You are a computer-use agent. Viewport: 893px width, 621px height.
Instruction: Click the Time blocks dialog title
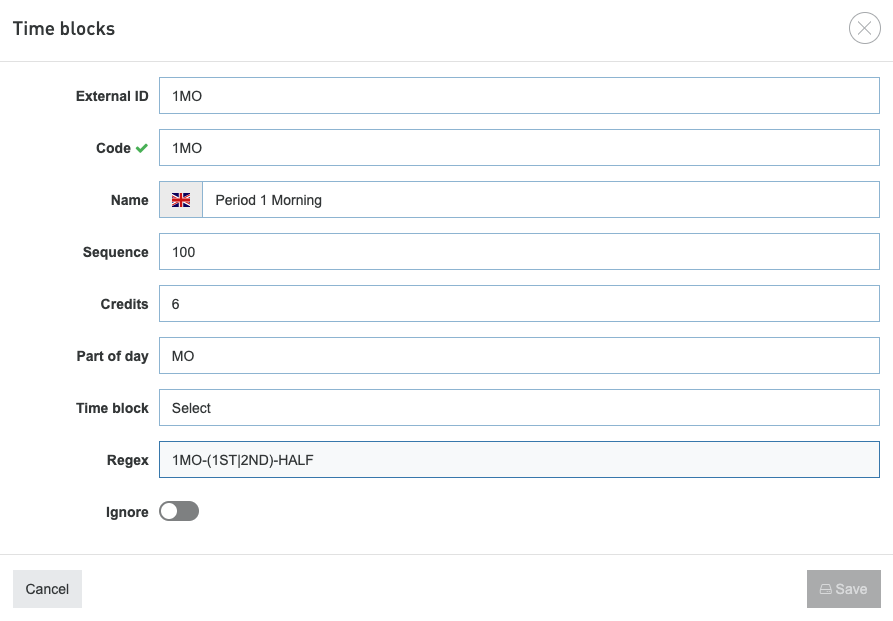pyautogui.click(x=64, y=28)
